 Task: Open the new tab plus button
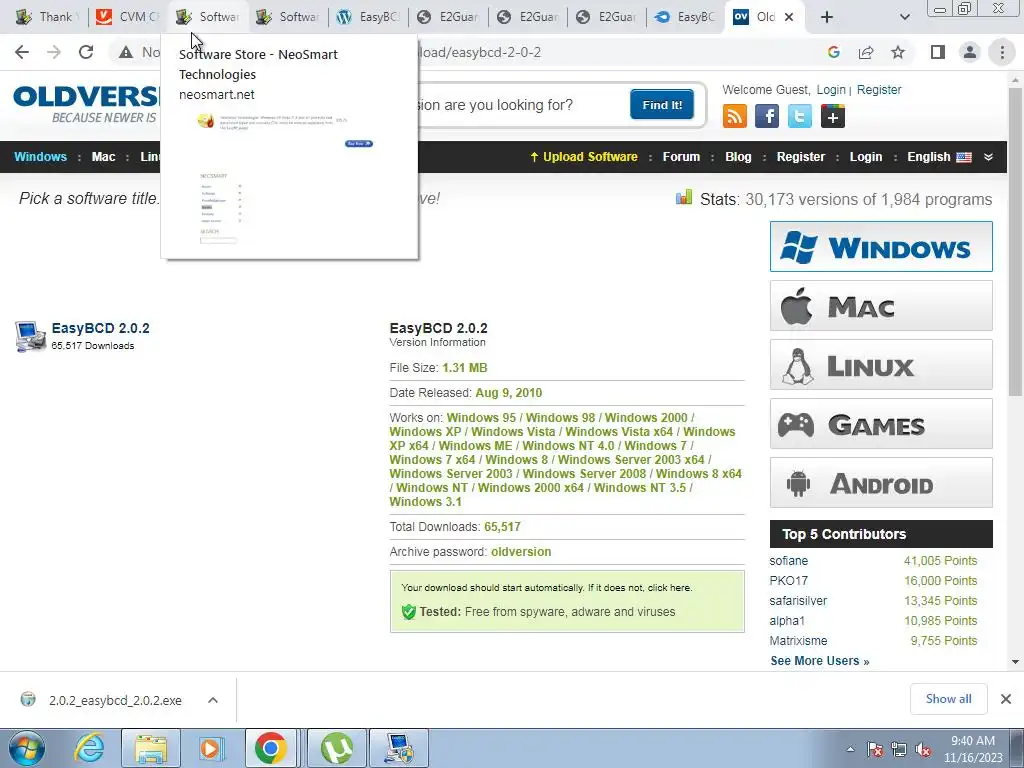pos(827,17)
